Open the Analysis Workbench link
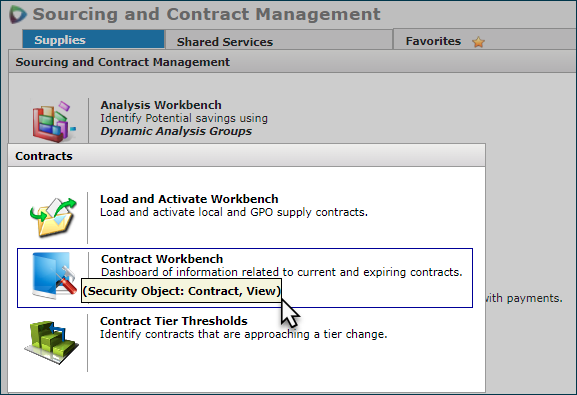The image size is (577, 395). click(161, 105)
